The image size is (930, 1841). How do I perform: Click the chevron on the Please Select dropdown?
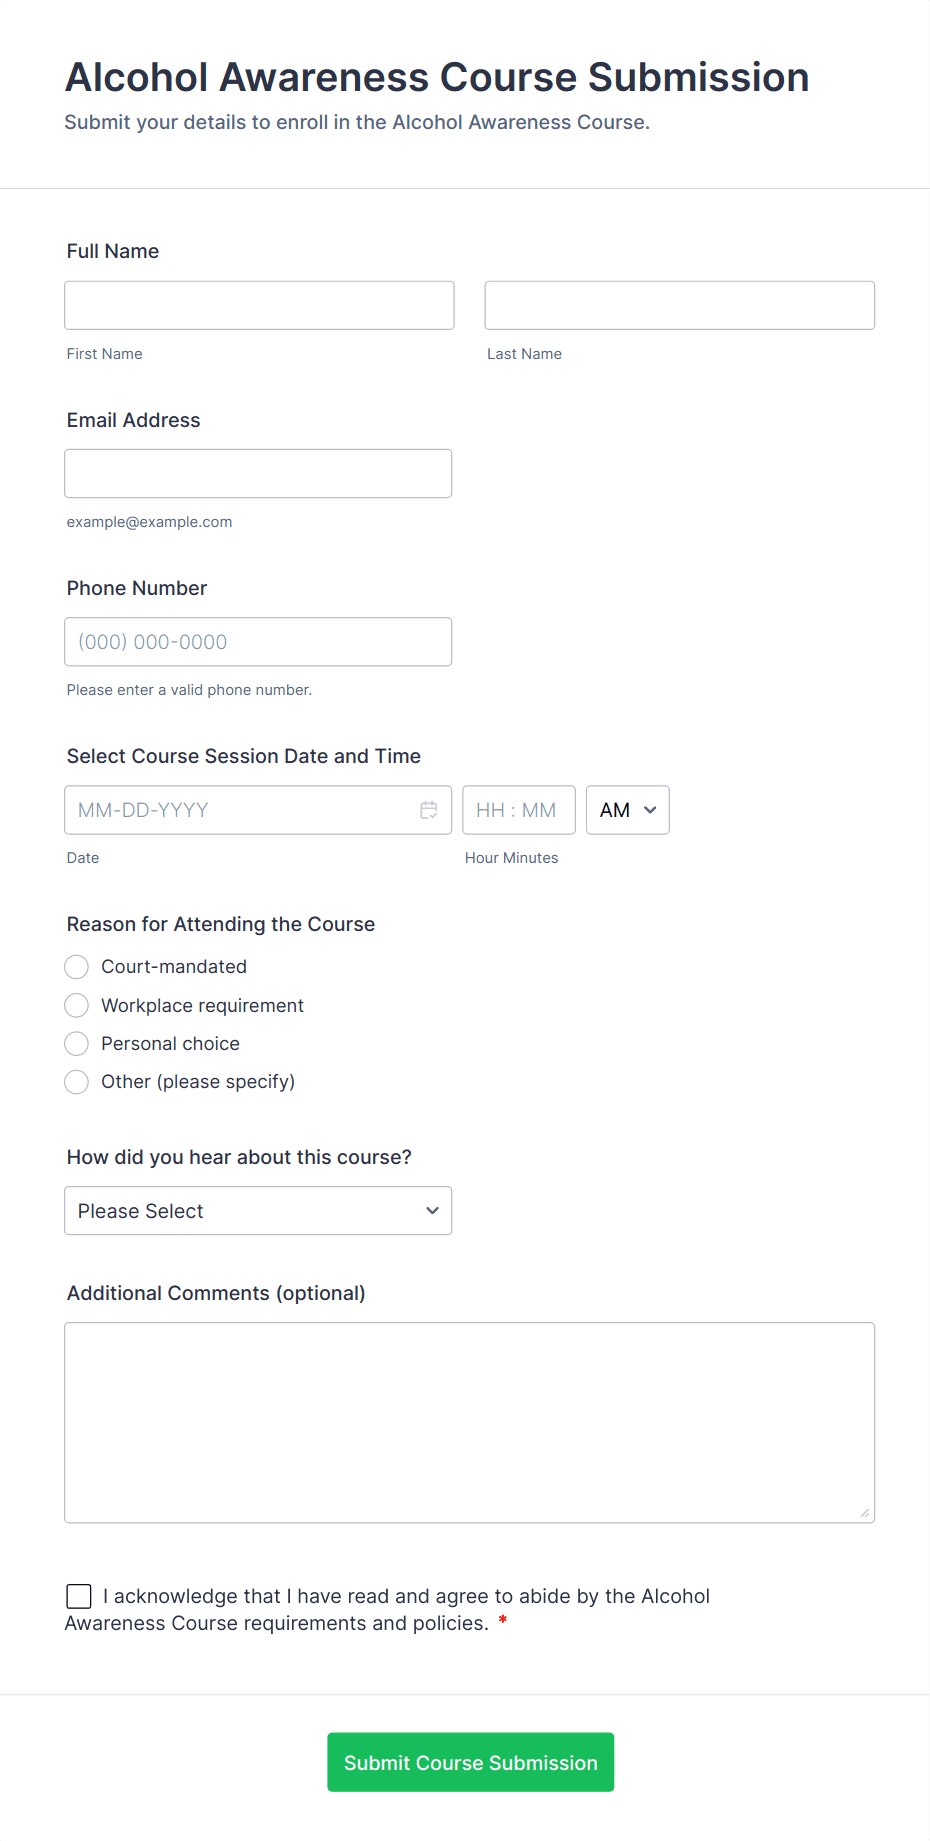tap(432, 1210)
